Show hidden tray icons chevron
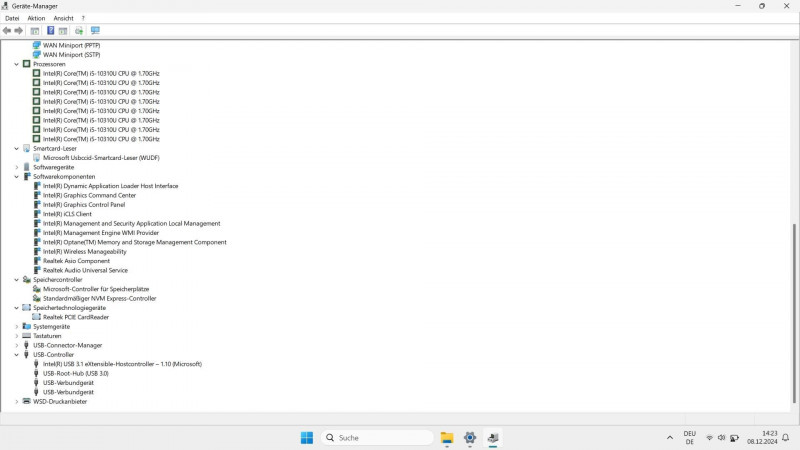The width and height of the screenshot is (800, 450). [x=669, y=438]
